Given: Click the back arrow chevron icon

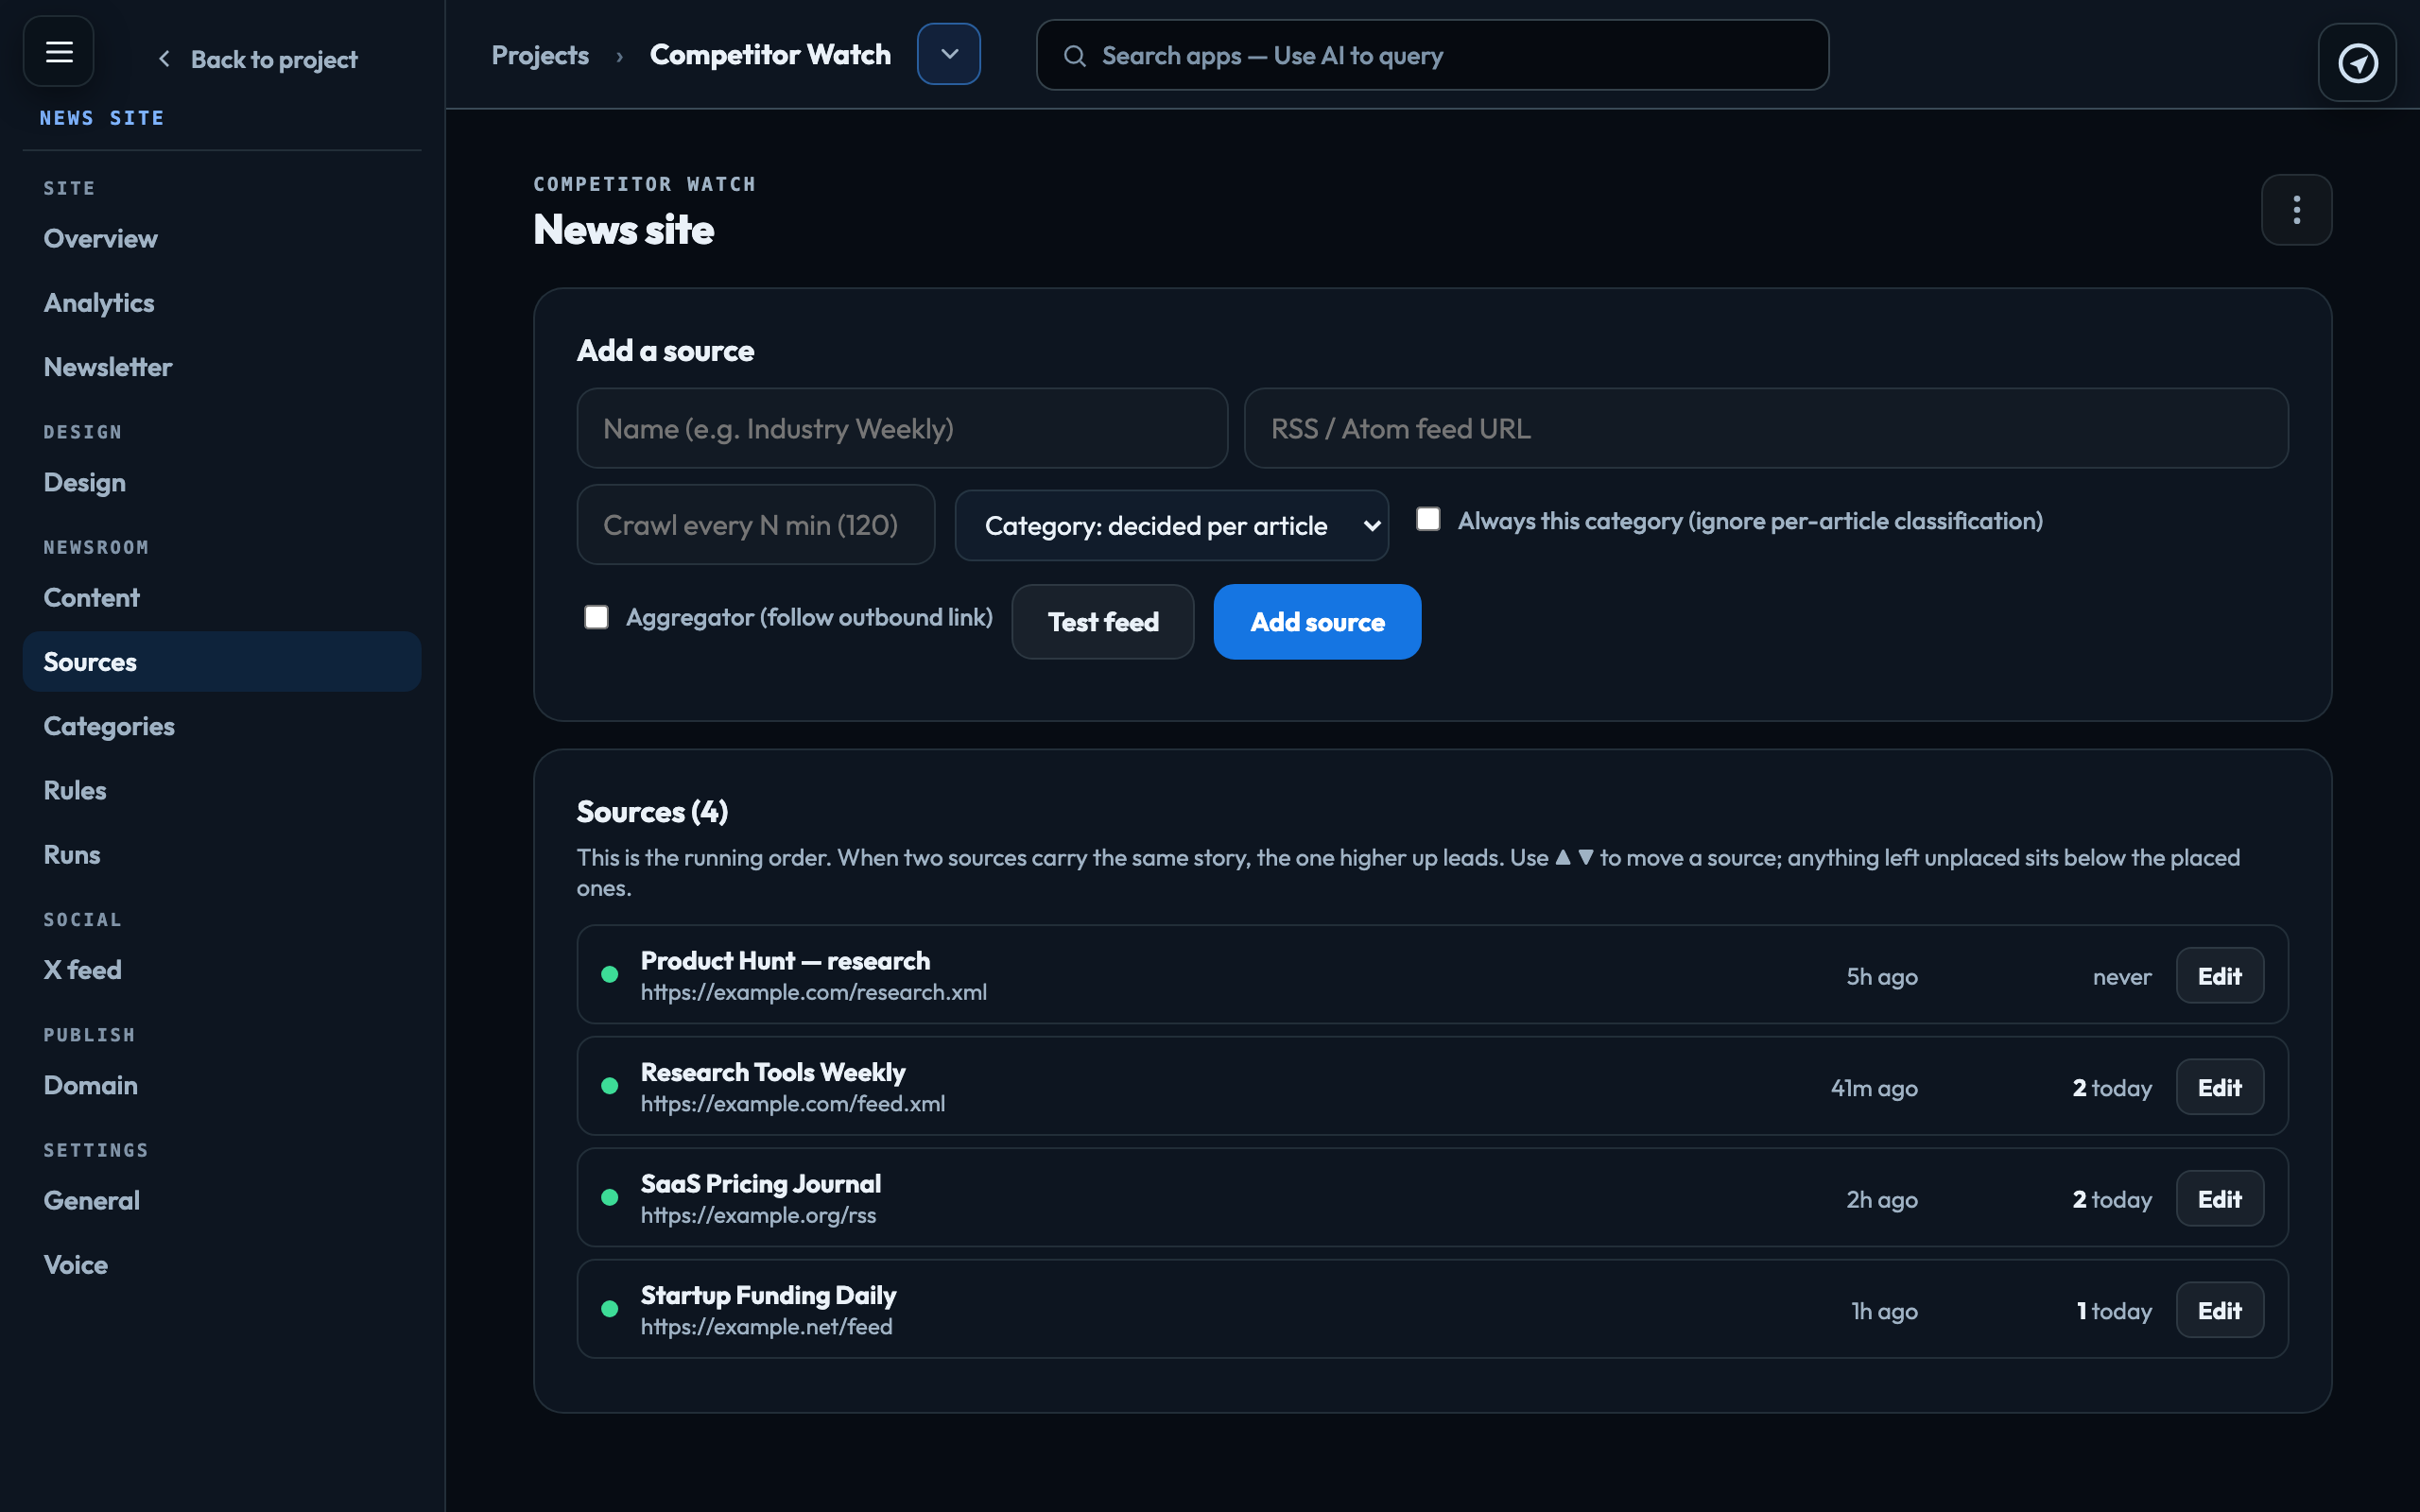Looking at the screenshot, I should pyautogui.click(x=164, y=59).
